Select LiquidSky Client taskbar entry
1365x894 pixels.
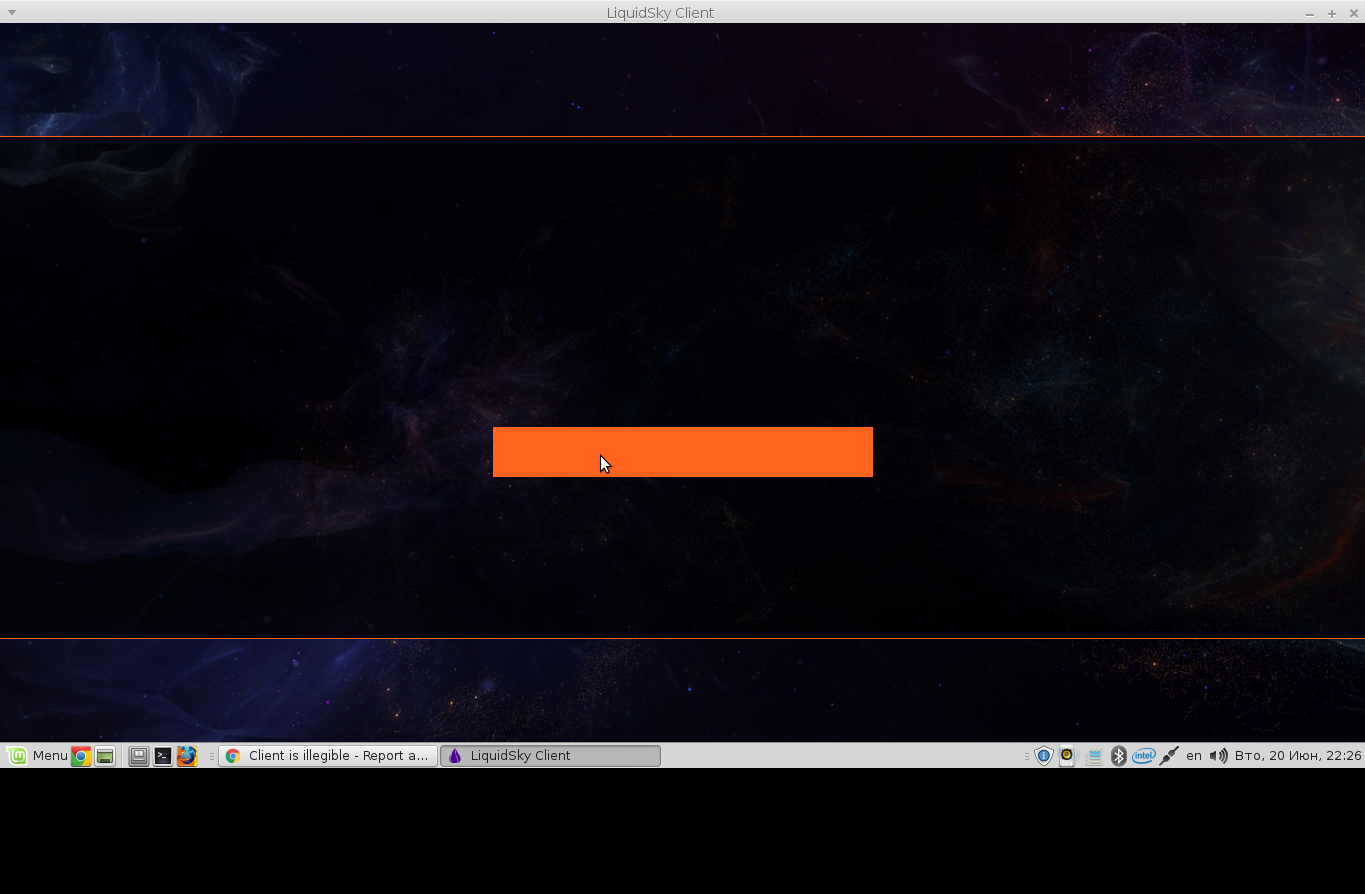(550, 756)
